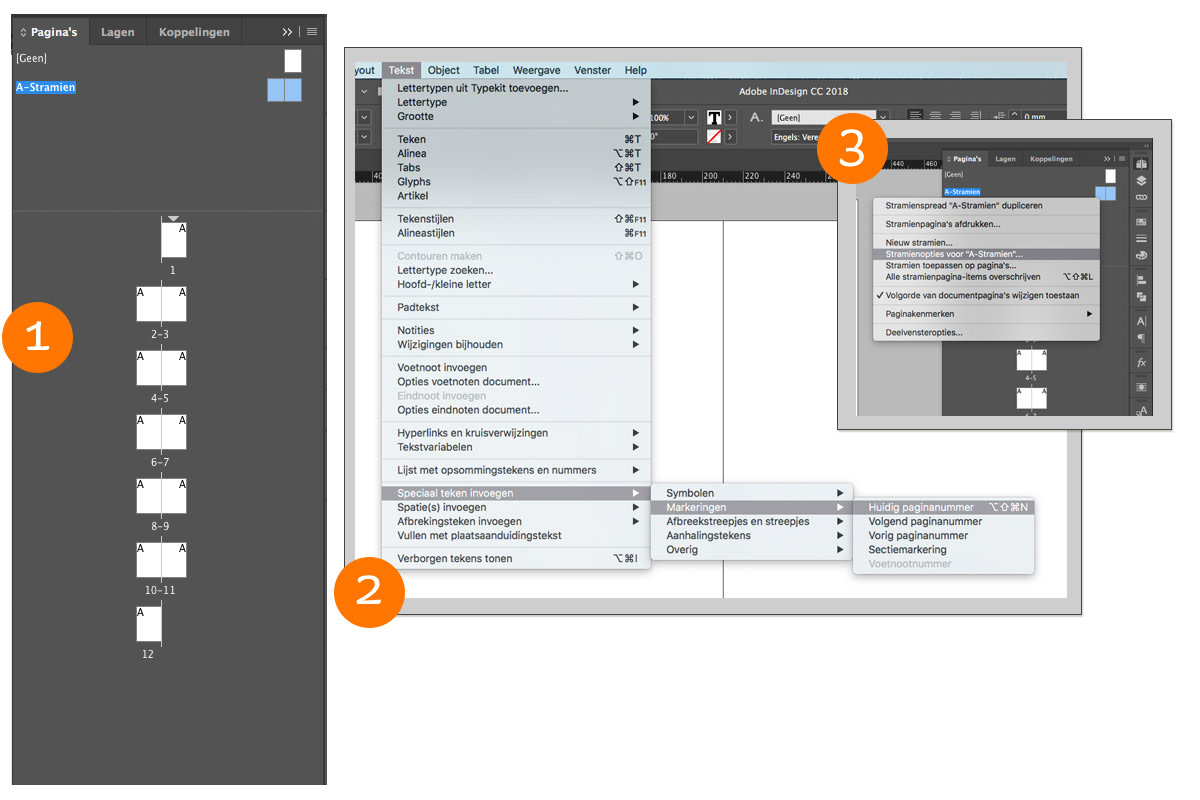Click the justify paragraph icon in control bar
The width and height of the screenshot is (1200, 800).
(x=975, y=116)
